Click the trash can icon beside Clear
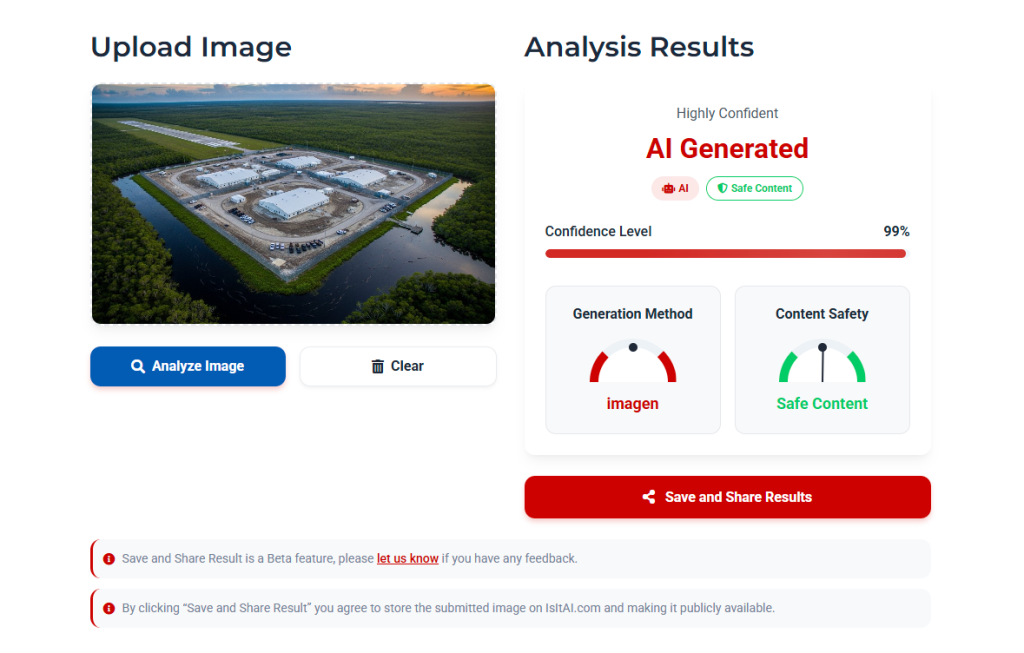 [x=377, y=366]
